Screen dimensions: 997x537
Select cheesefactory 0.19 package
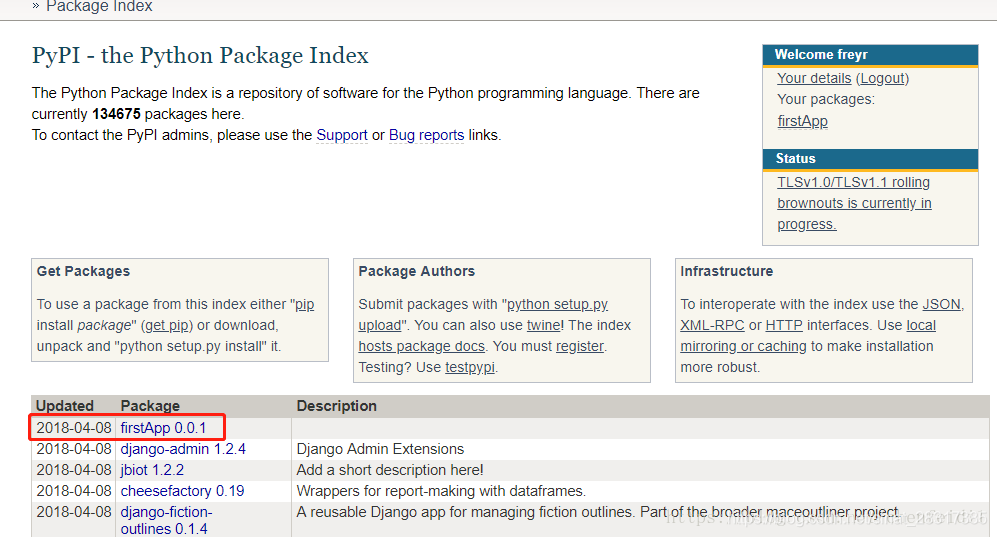point(182,491)
